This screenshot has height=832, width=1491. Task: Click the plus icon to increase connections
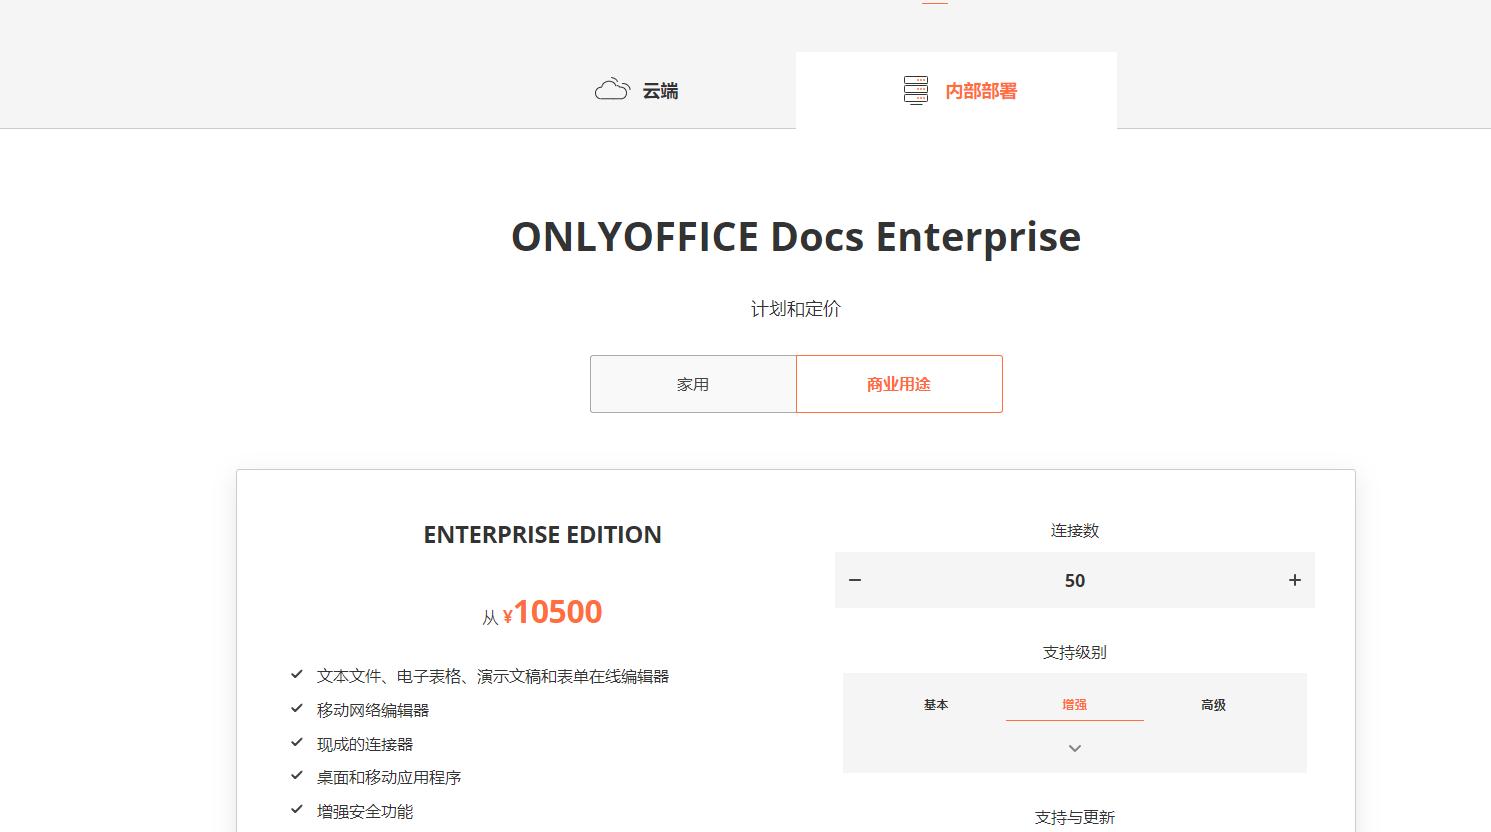click(x=1294, y=580)
